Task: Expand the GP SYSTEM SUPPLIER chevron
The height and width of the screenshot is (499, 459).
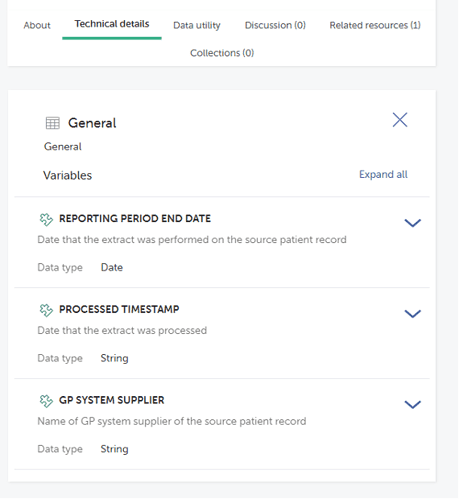Action: (x=413, y=404)
